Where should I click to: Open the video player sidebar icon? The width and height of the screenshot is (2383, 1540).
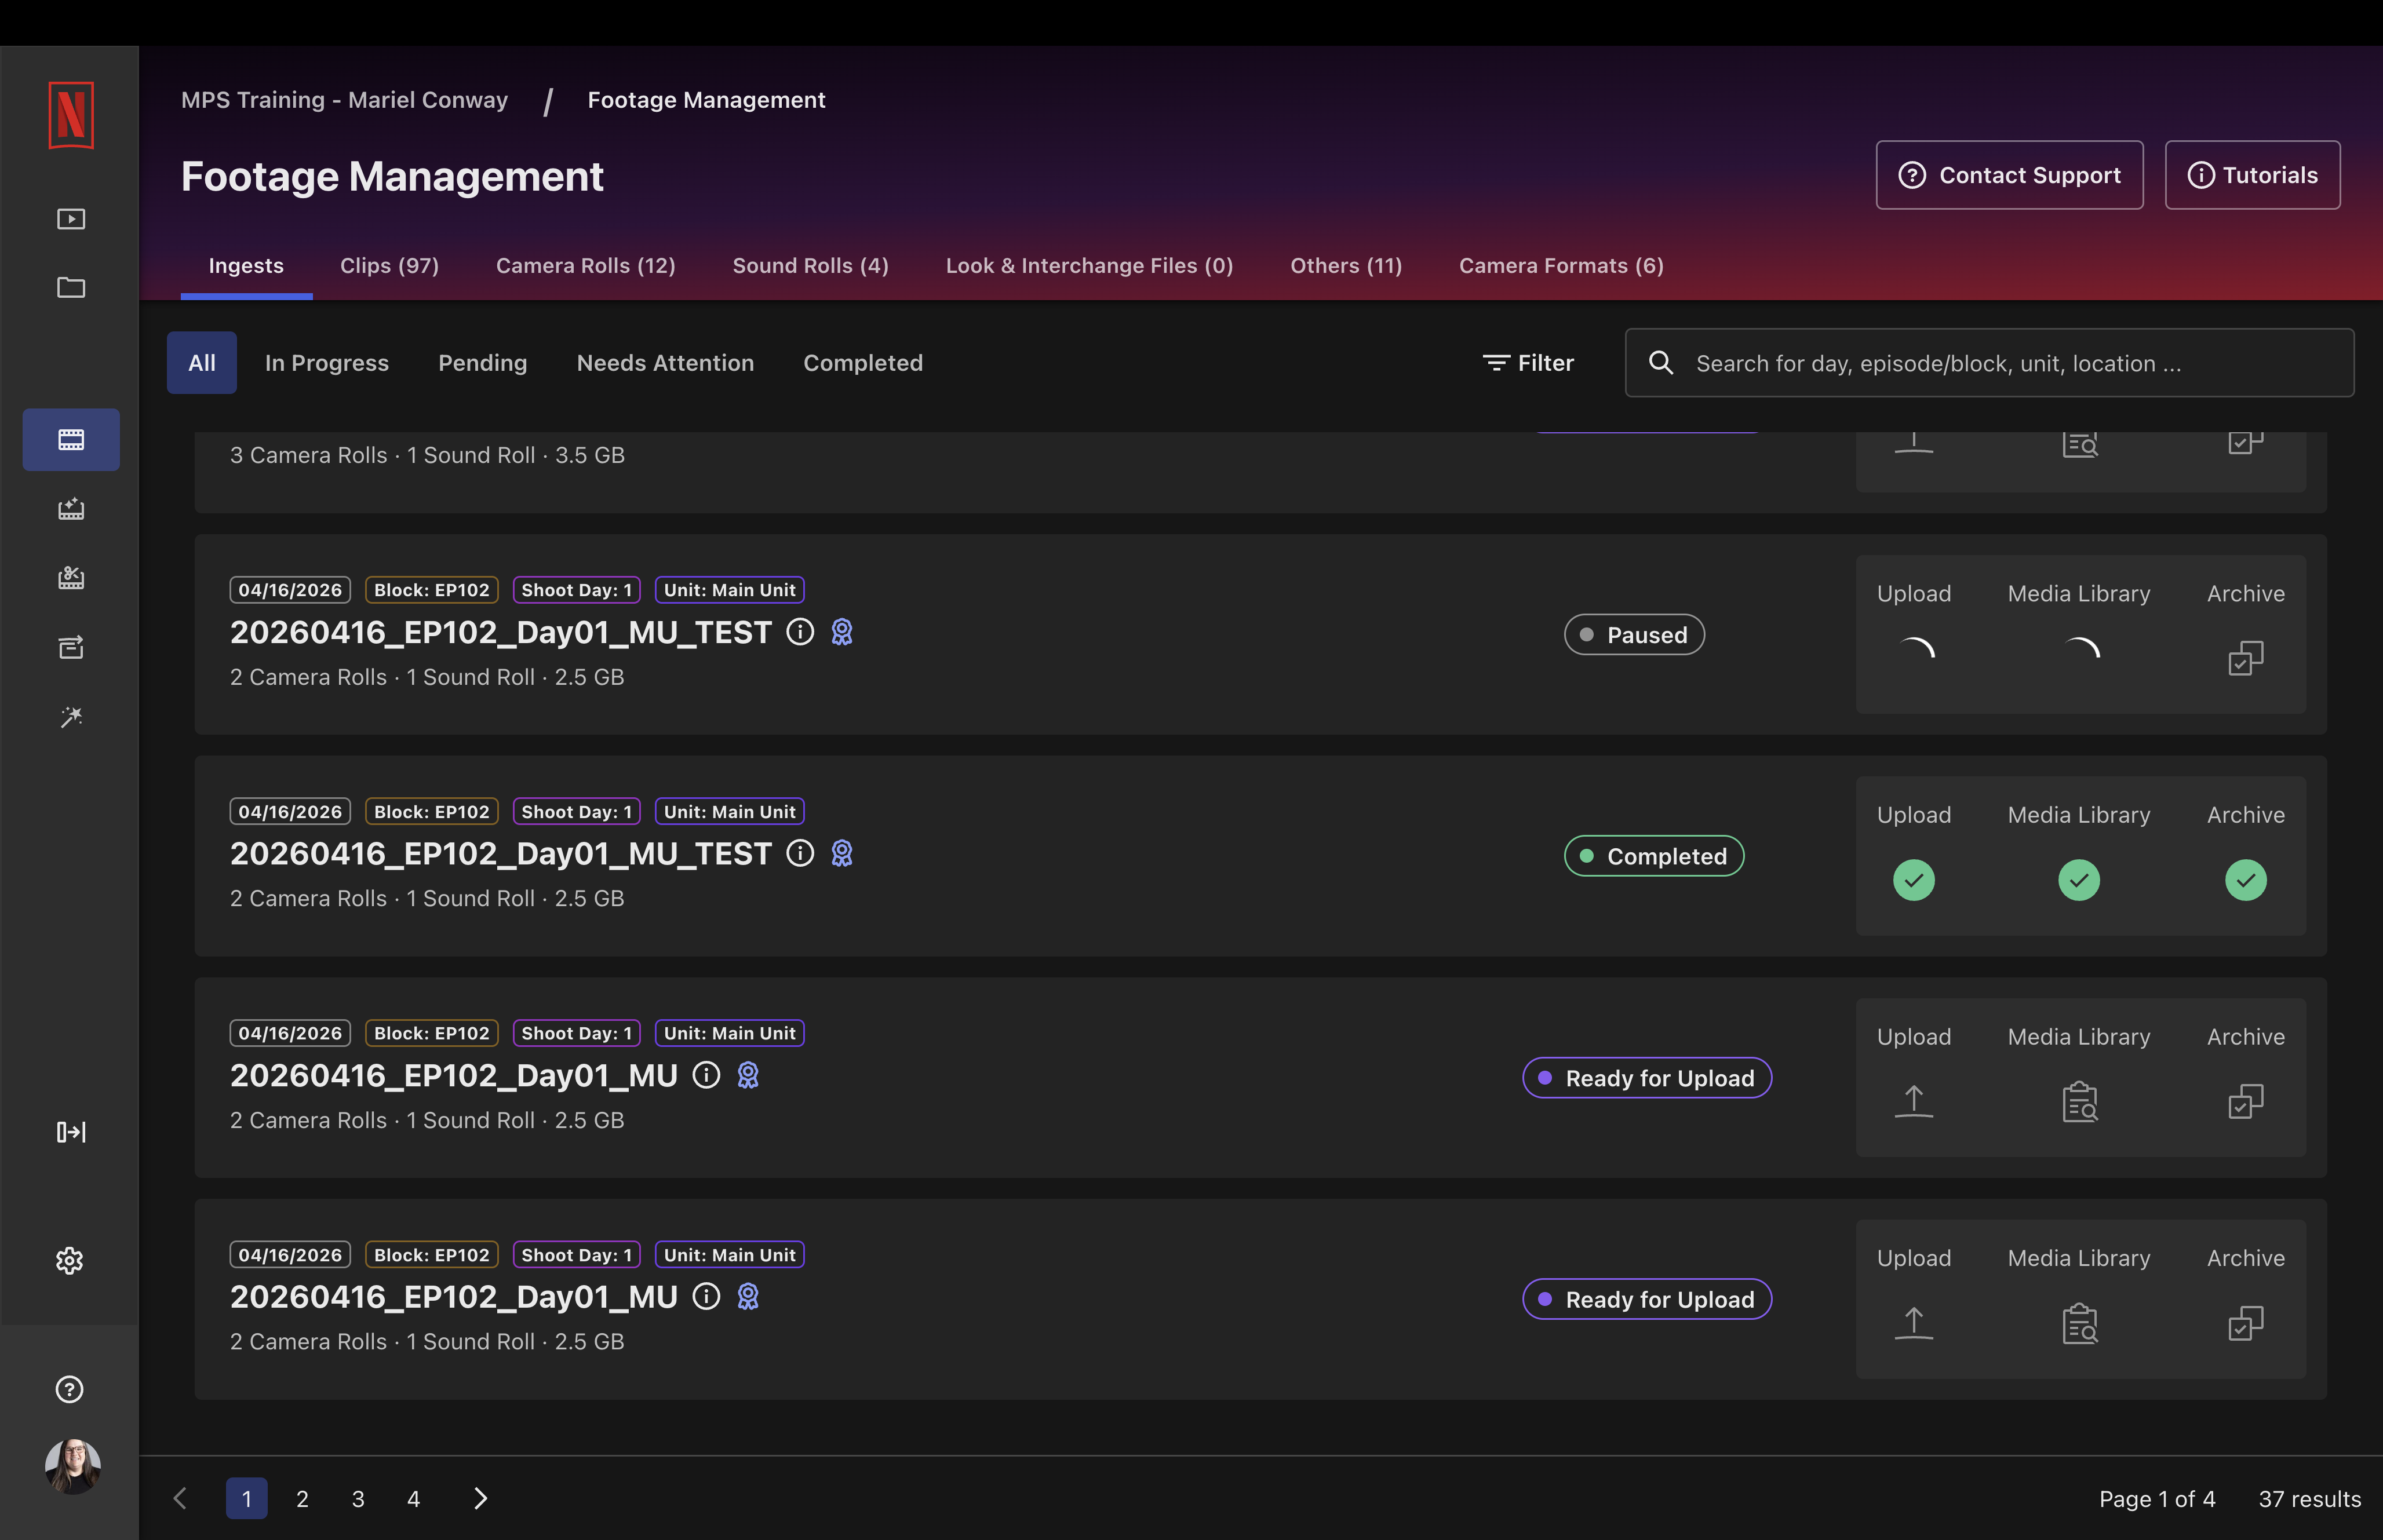tap(71, 219)
